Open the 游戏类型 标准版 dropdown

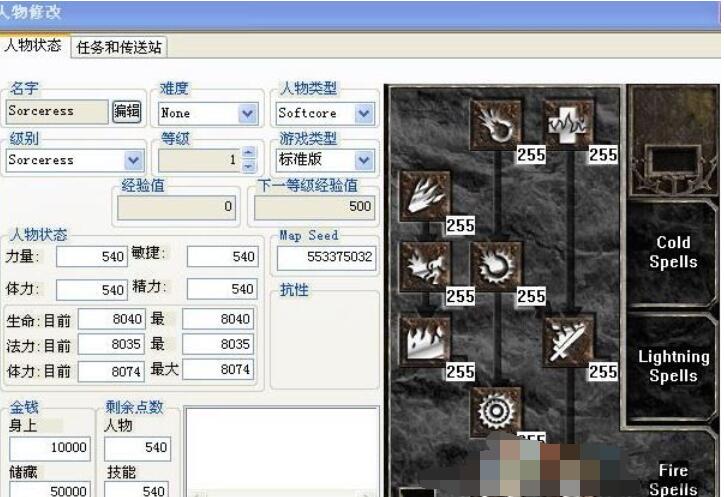325,160
